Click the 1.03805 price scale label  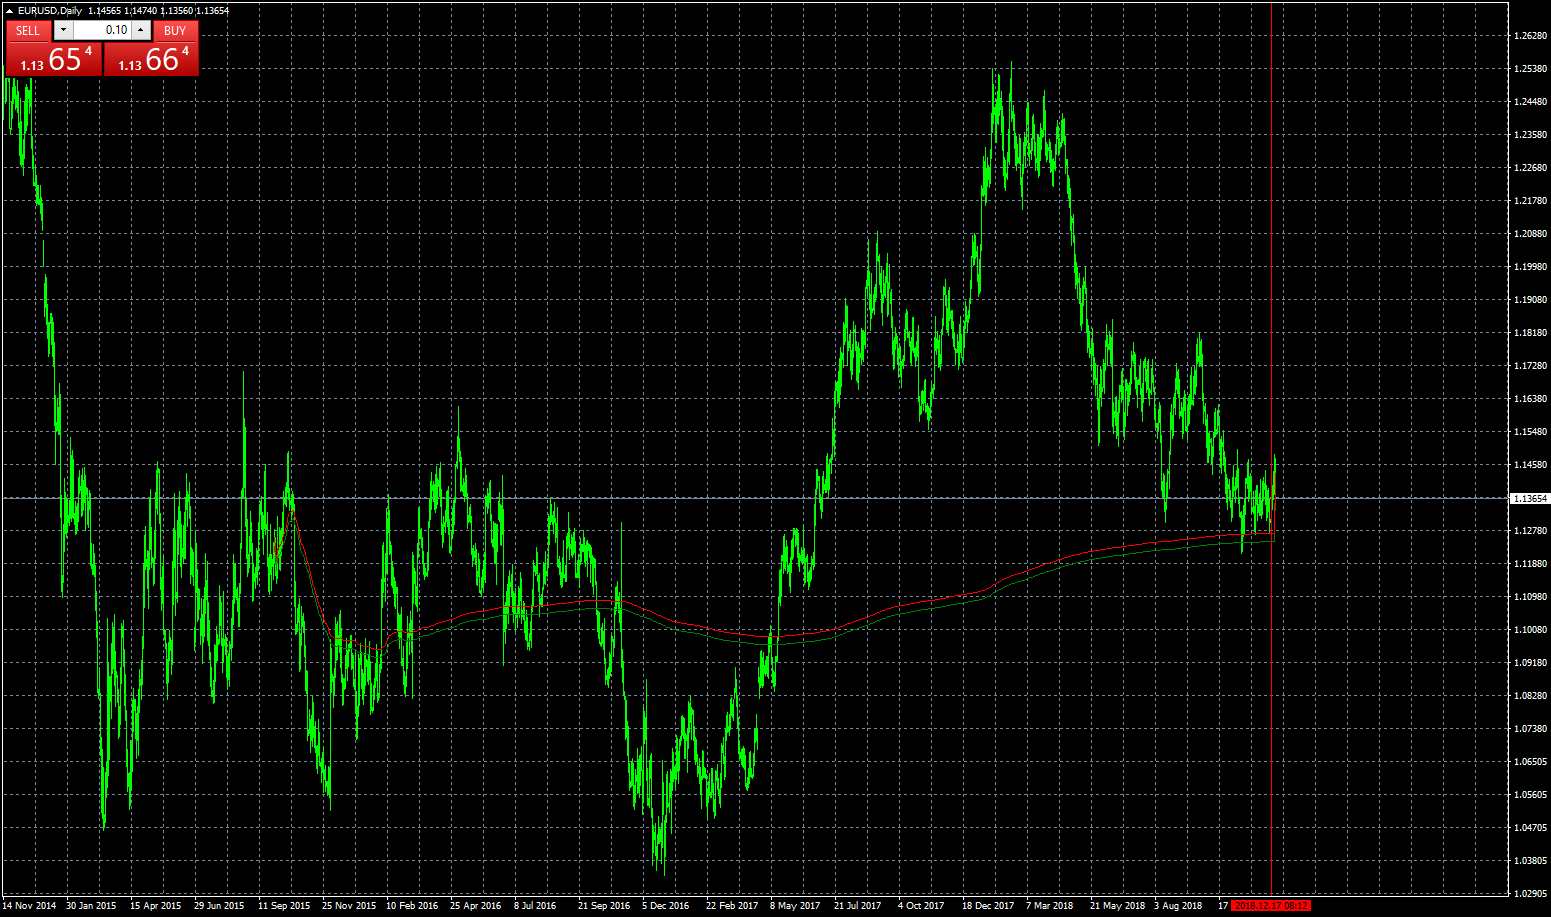click(x=1531, y=861)
